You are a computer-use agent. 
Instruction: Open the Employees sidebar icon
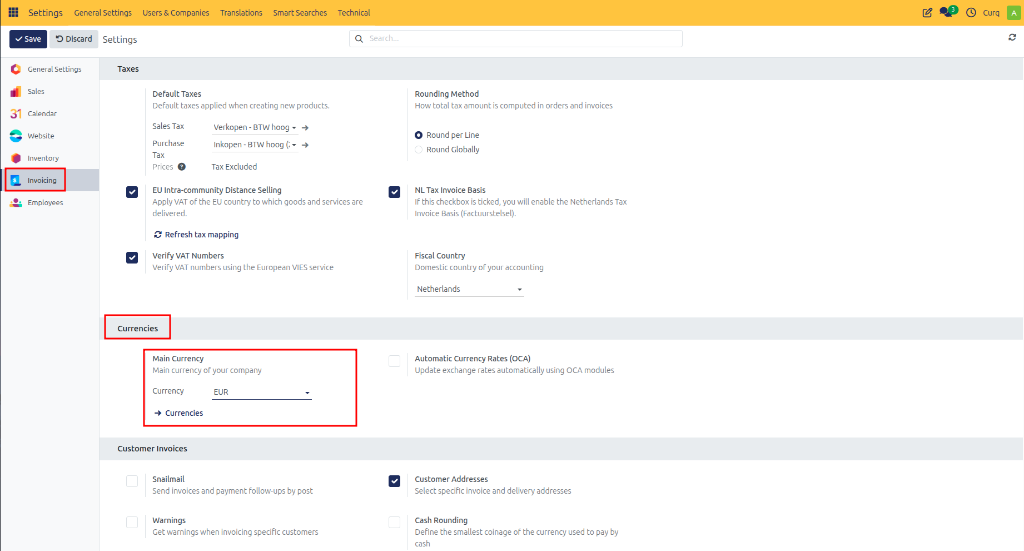(x=16, y=202)
